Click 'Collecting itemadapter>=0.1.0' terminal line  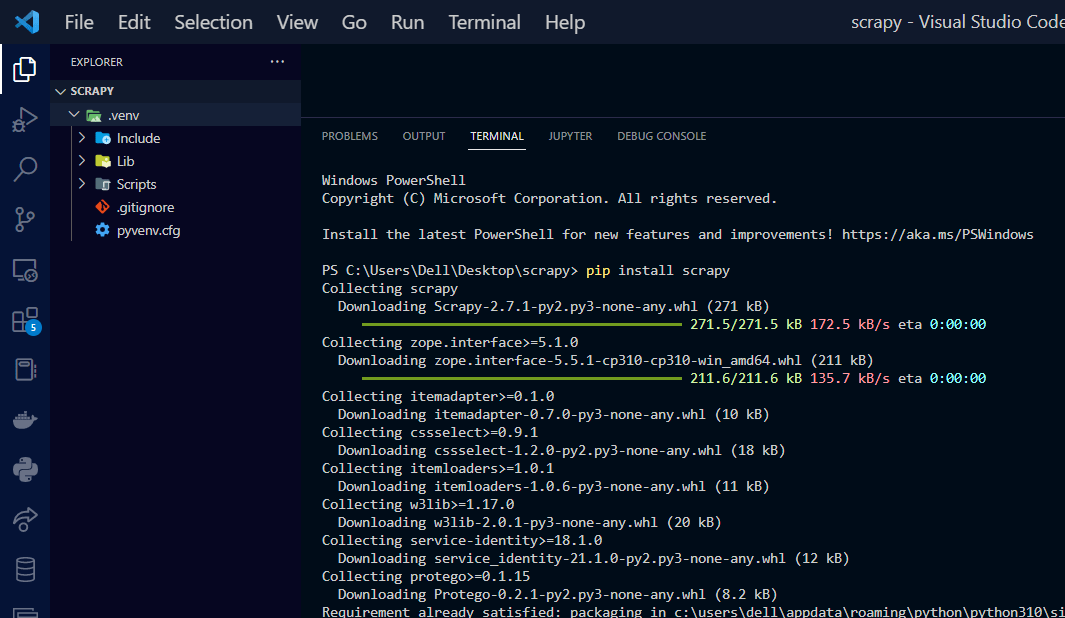coord(437,396)
